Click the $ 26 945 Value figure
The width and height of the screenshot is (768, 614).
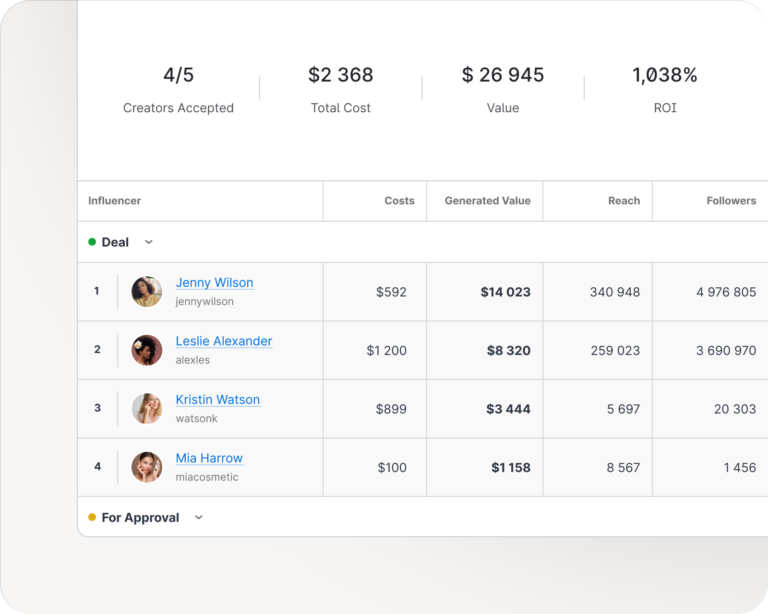pos(503,75)
